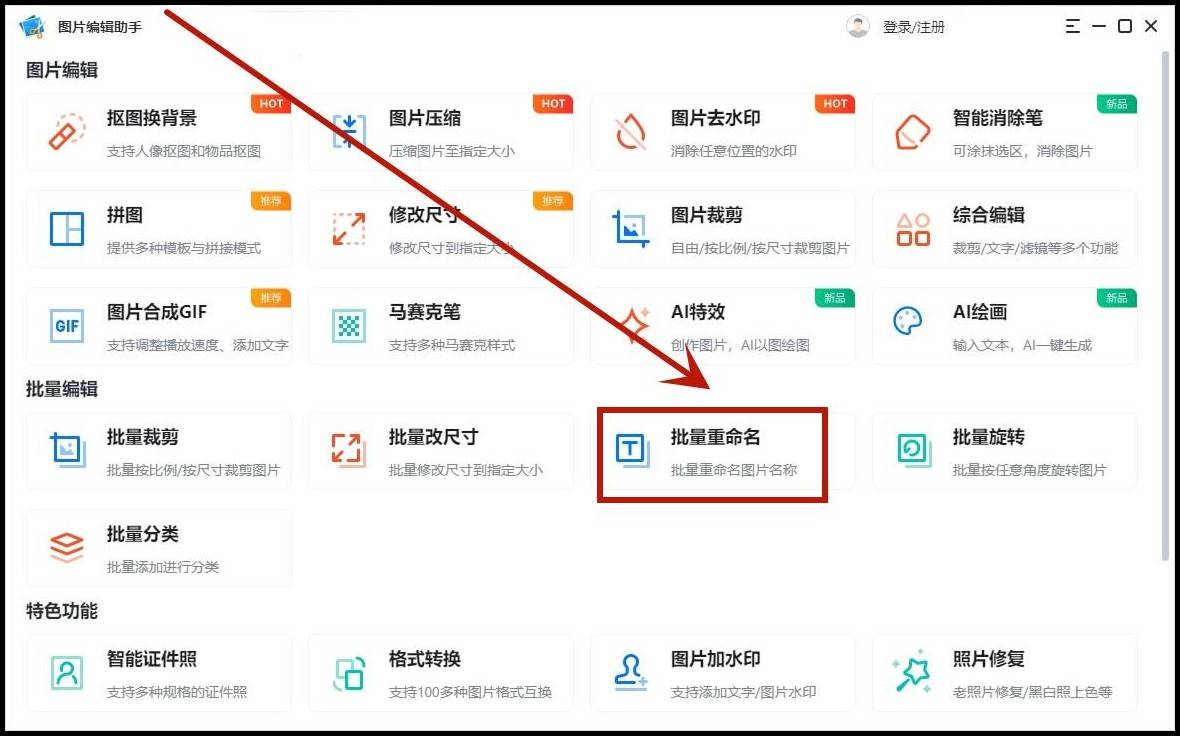
Task: Click the 批量编辑 section heading
Action: click(62, 389)
